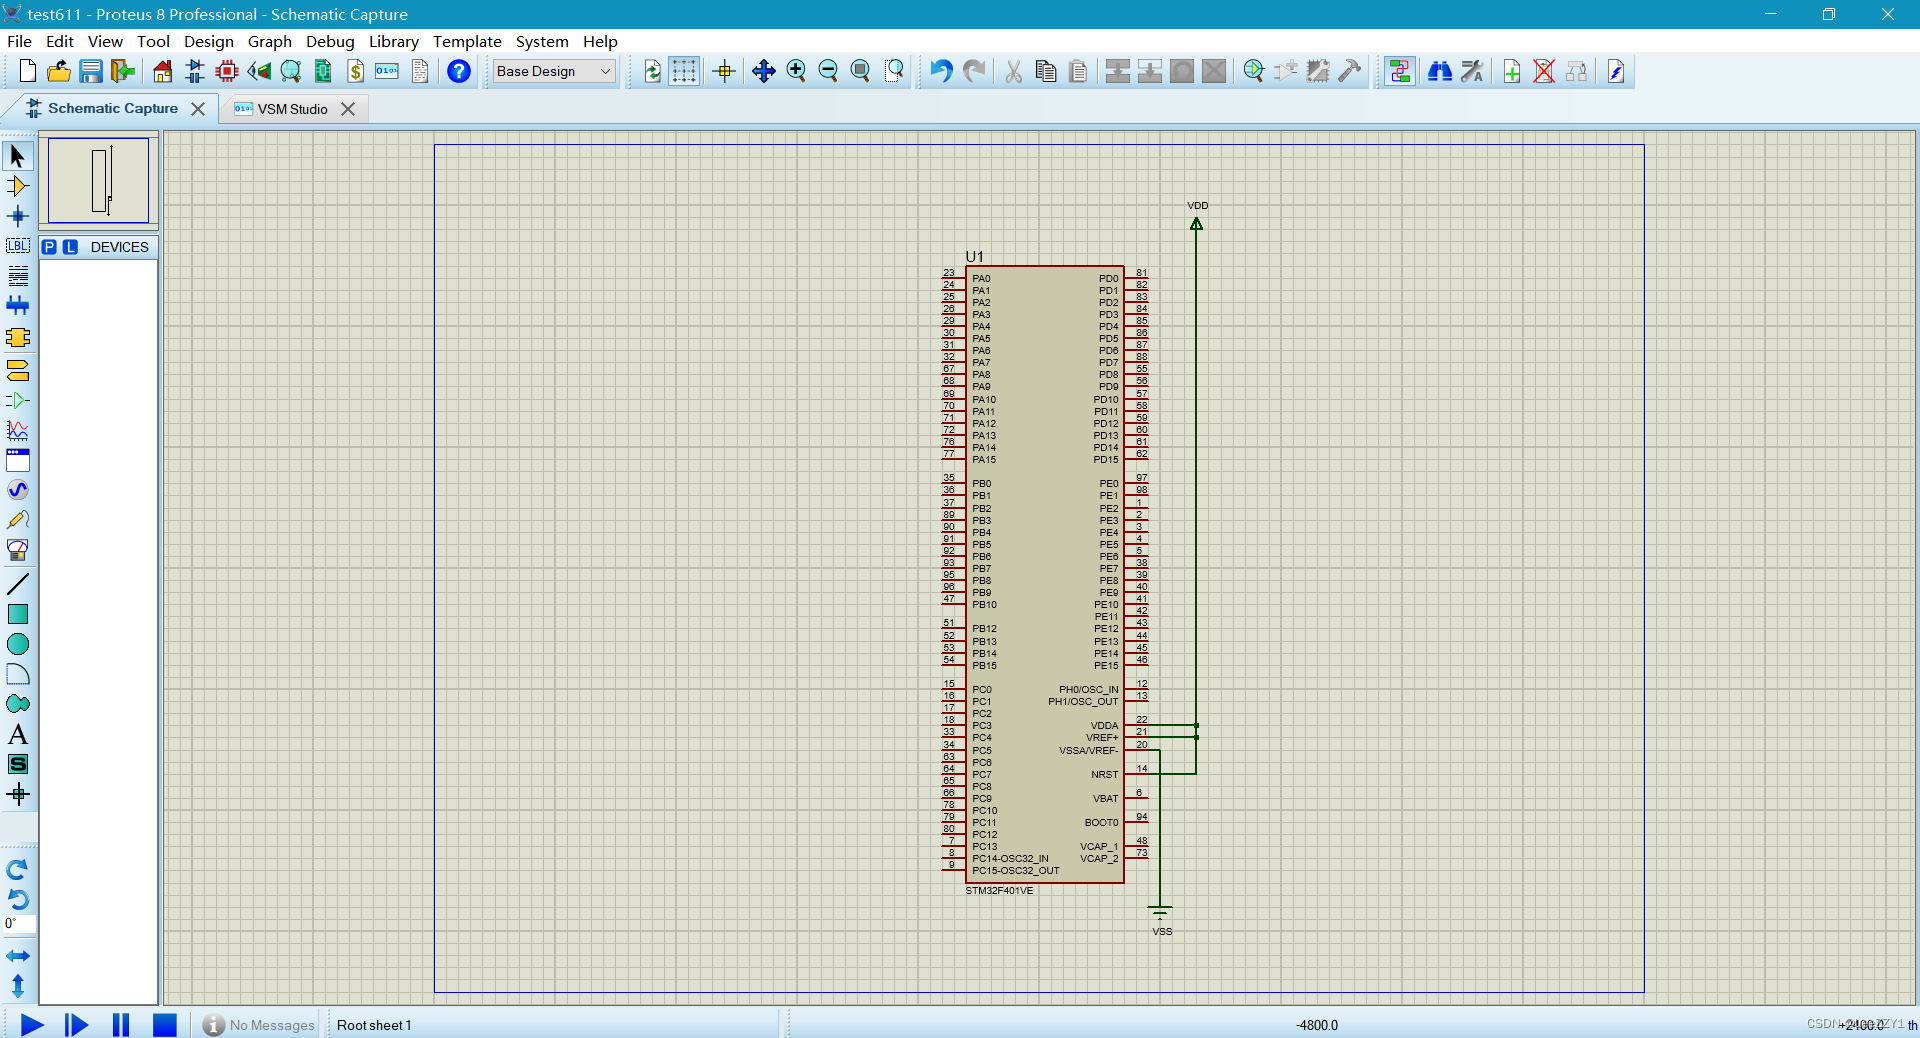
Task: Open the Debug menu
Action: pyautogui.click(x=330, y=41)
